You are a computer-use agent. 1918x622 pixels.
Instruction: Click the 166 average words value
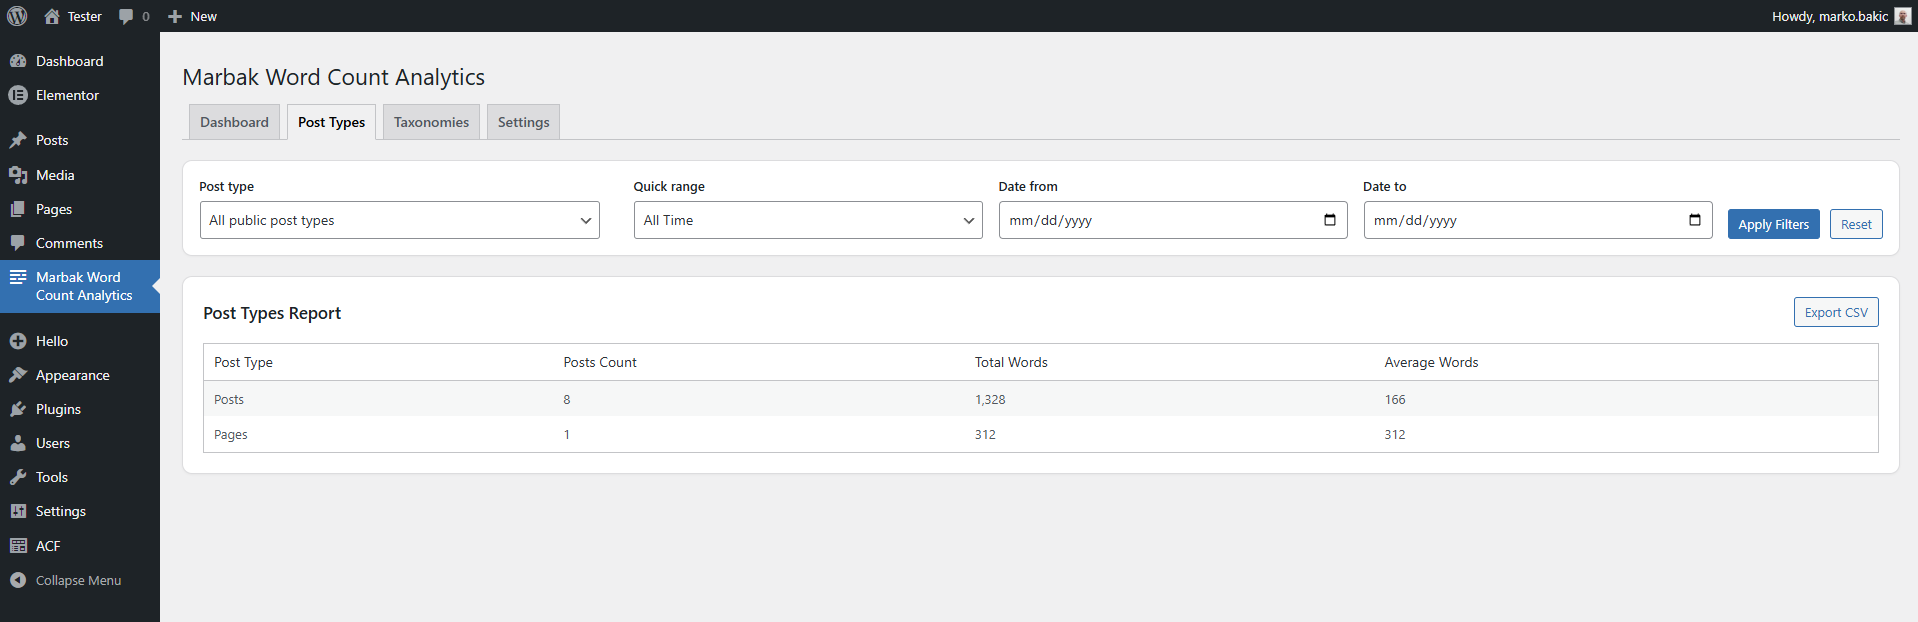click(x=1395, y=399)
